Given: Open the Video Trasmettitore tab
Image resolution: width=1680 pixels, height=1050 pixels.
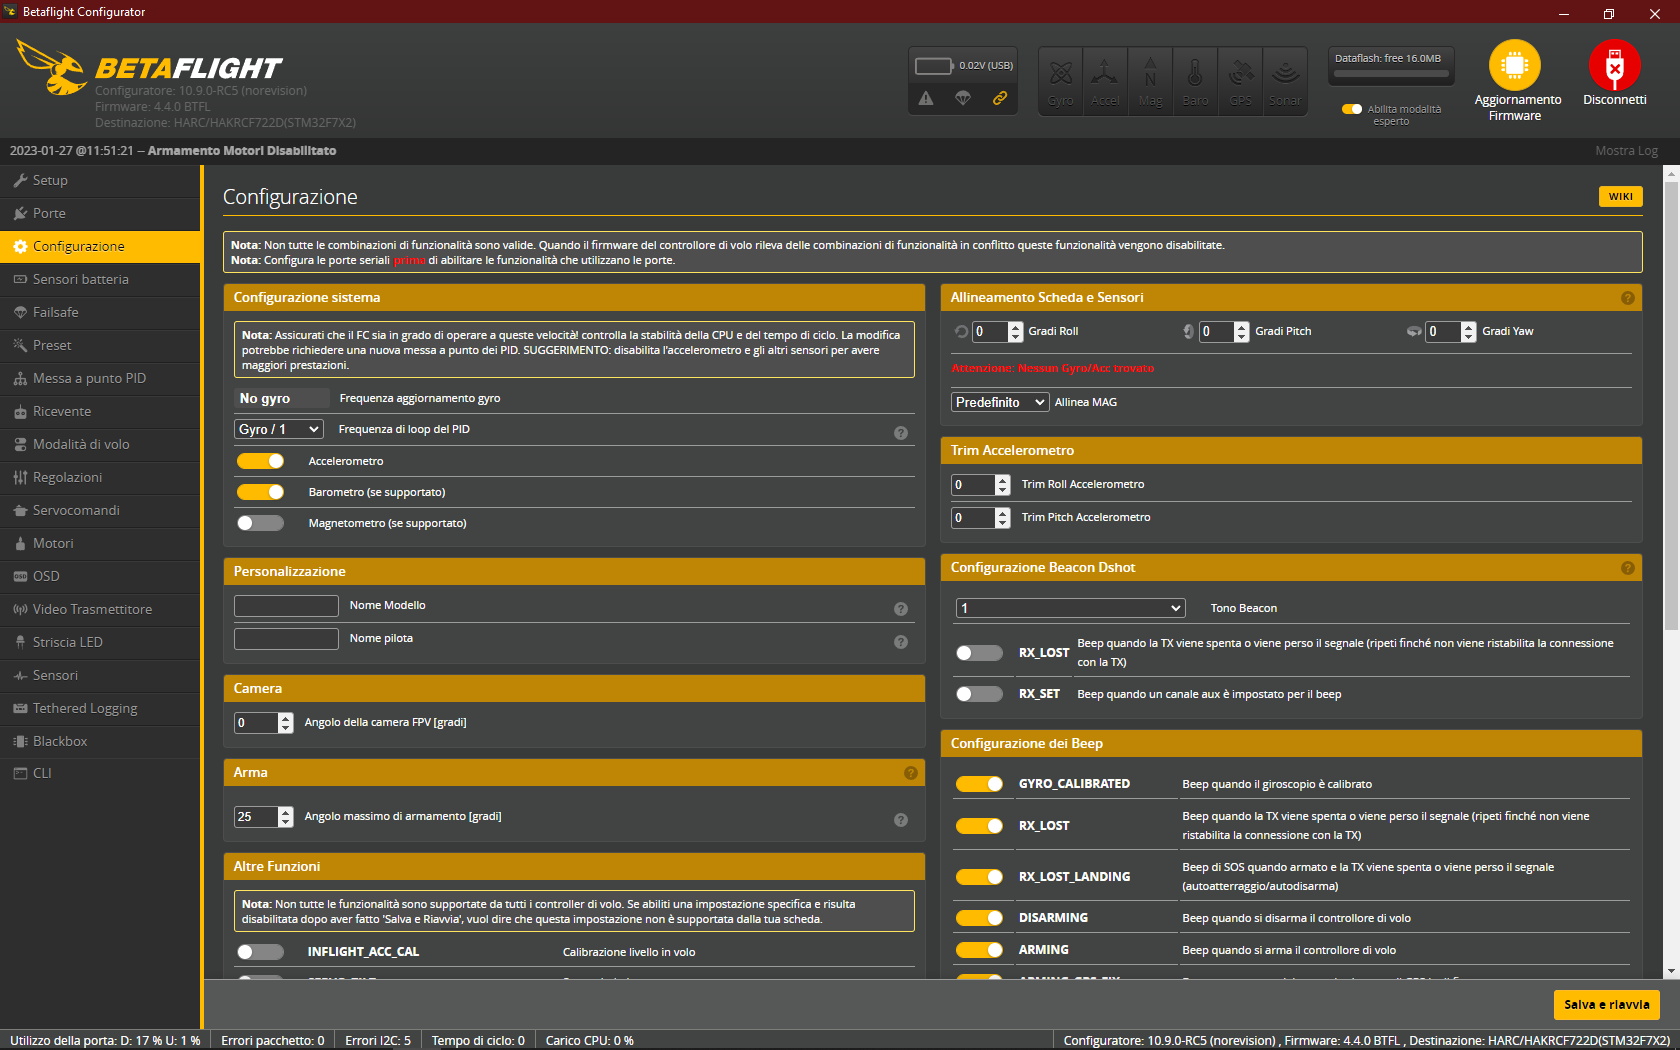Looking at the screenshot, I should pyautogui.click(x=100, y=610).
